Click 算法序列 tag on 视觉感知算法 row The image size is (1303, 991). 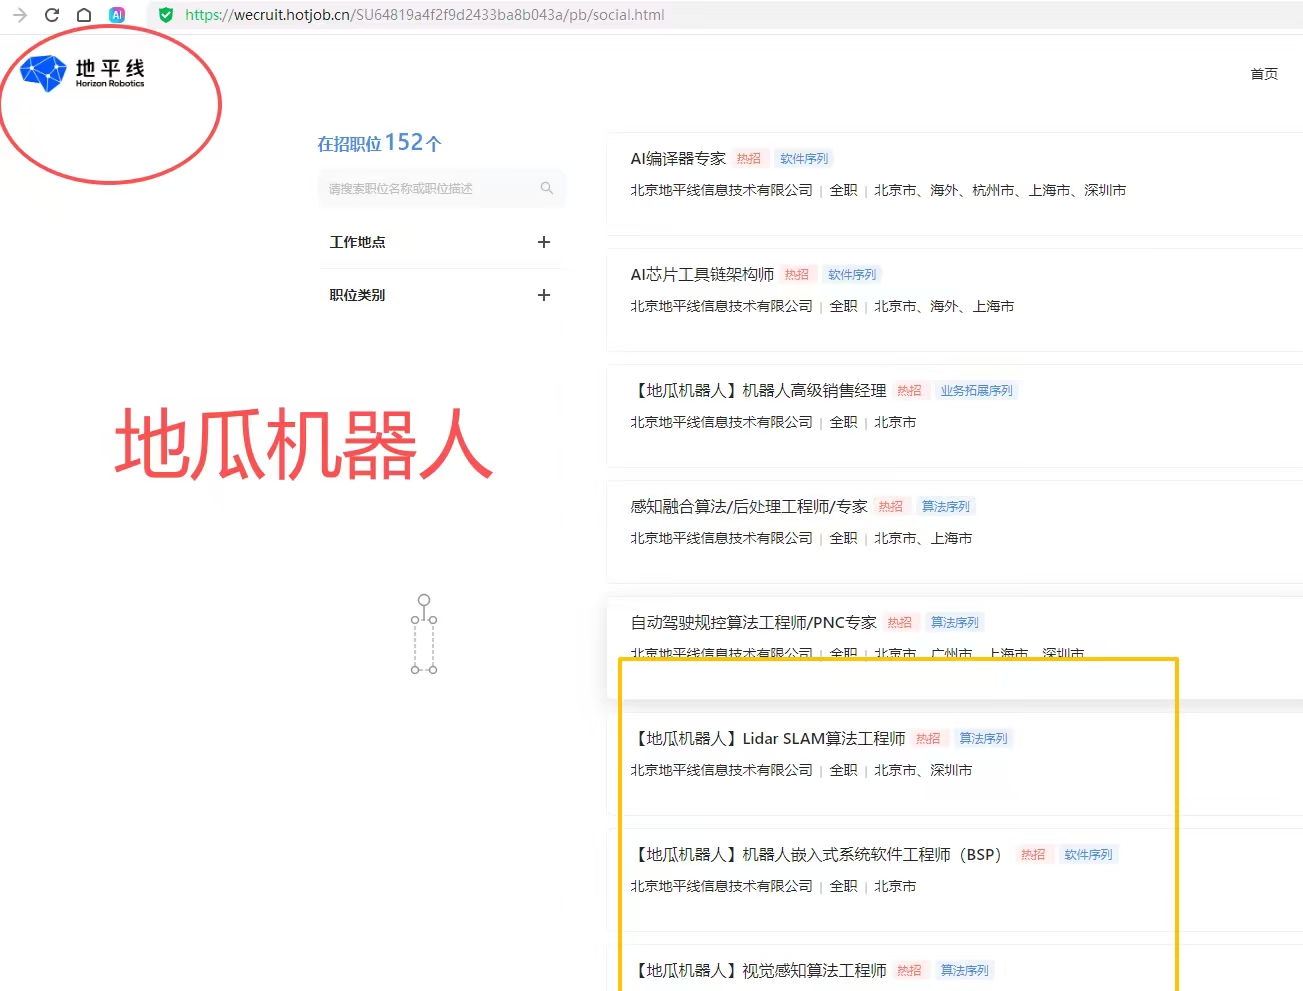pyautogui.click(x=965, y=970)
